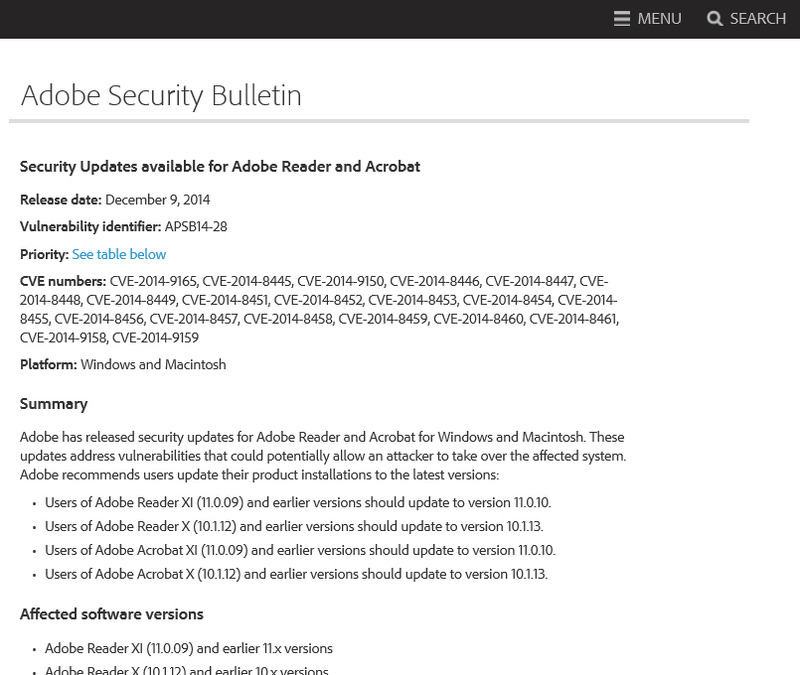Click the Summary section heading
Image resolution: width=800 pixels, height=675 pixels.
(x=54, y=404)
